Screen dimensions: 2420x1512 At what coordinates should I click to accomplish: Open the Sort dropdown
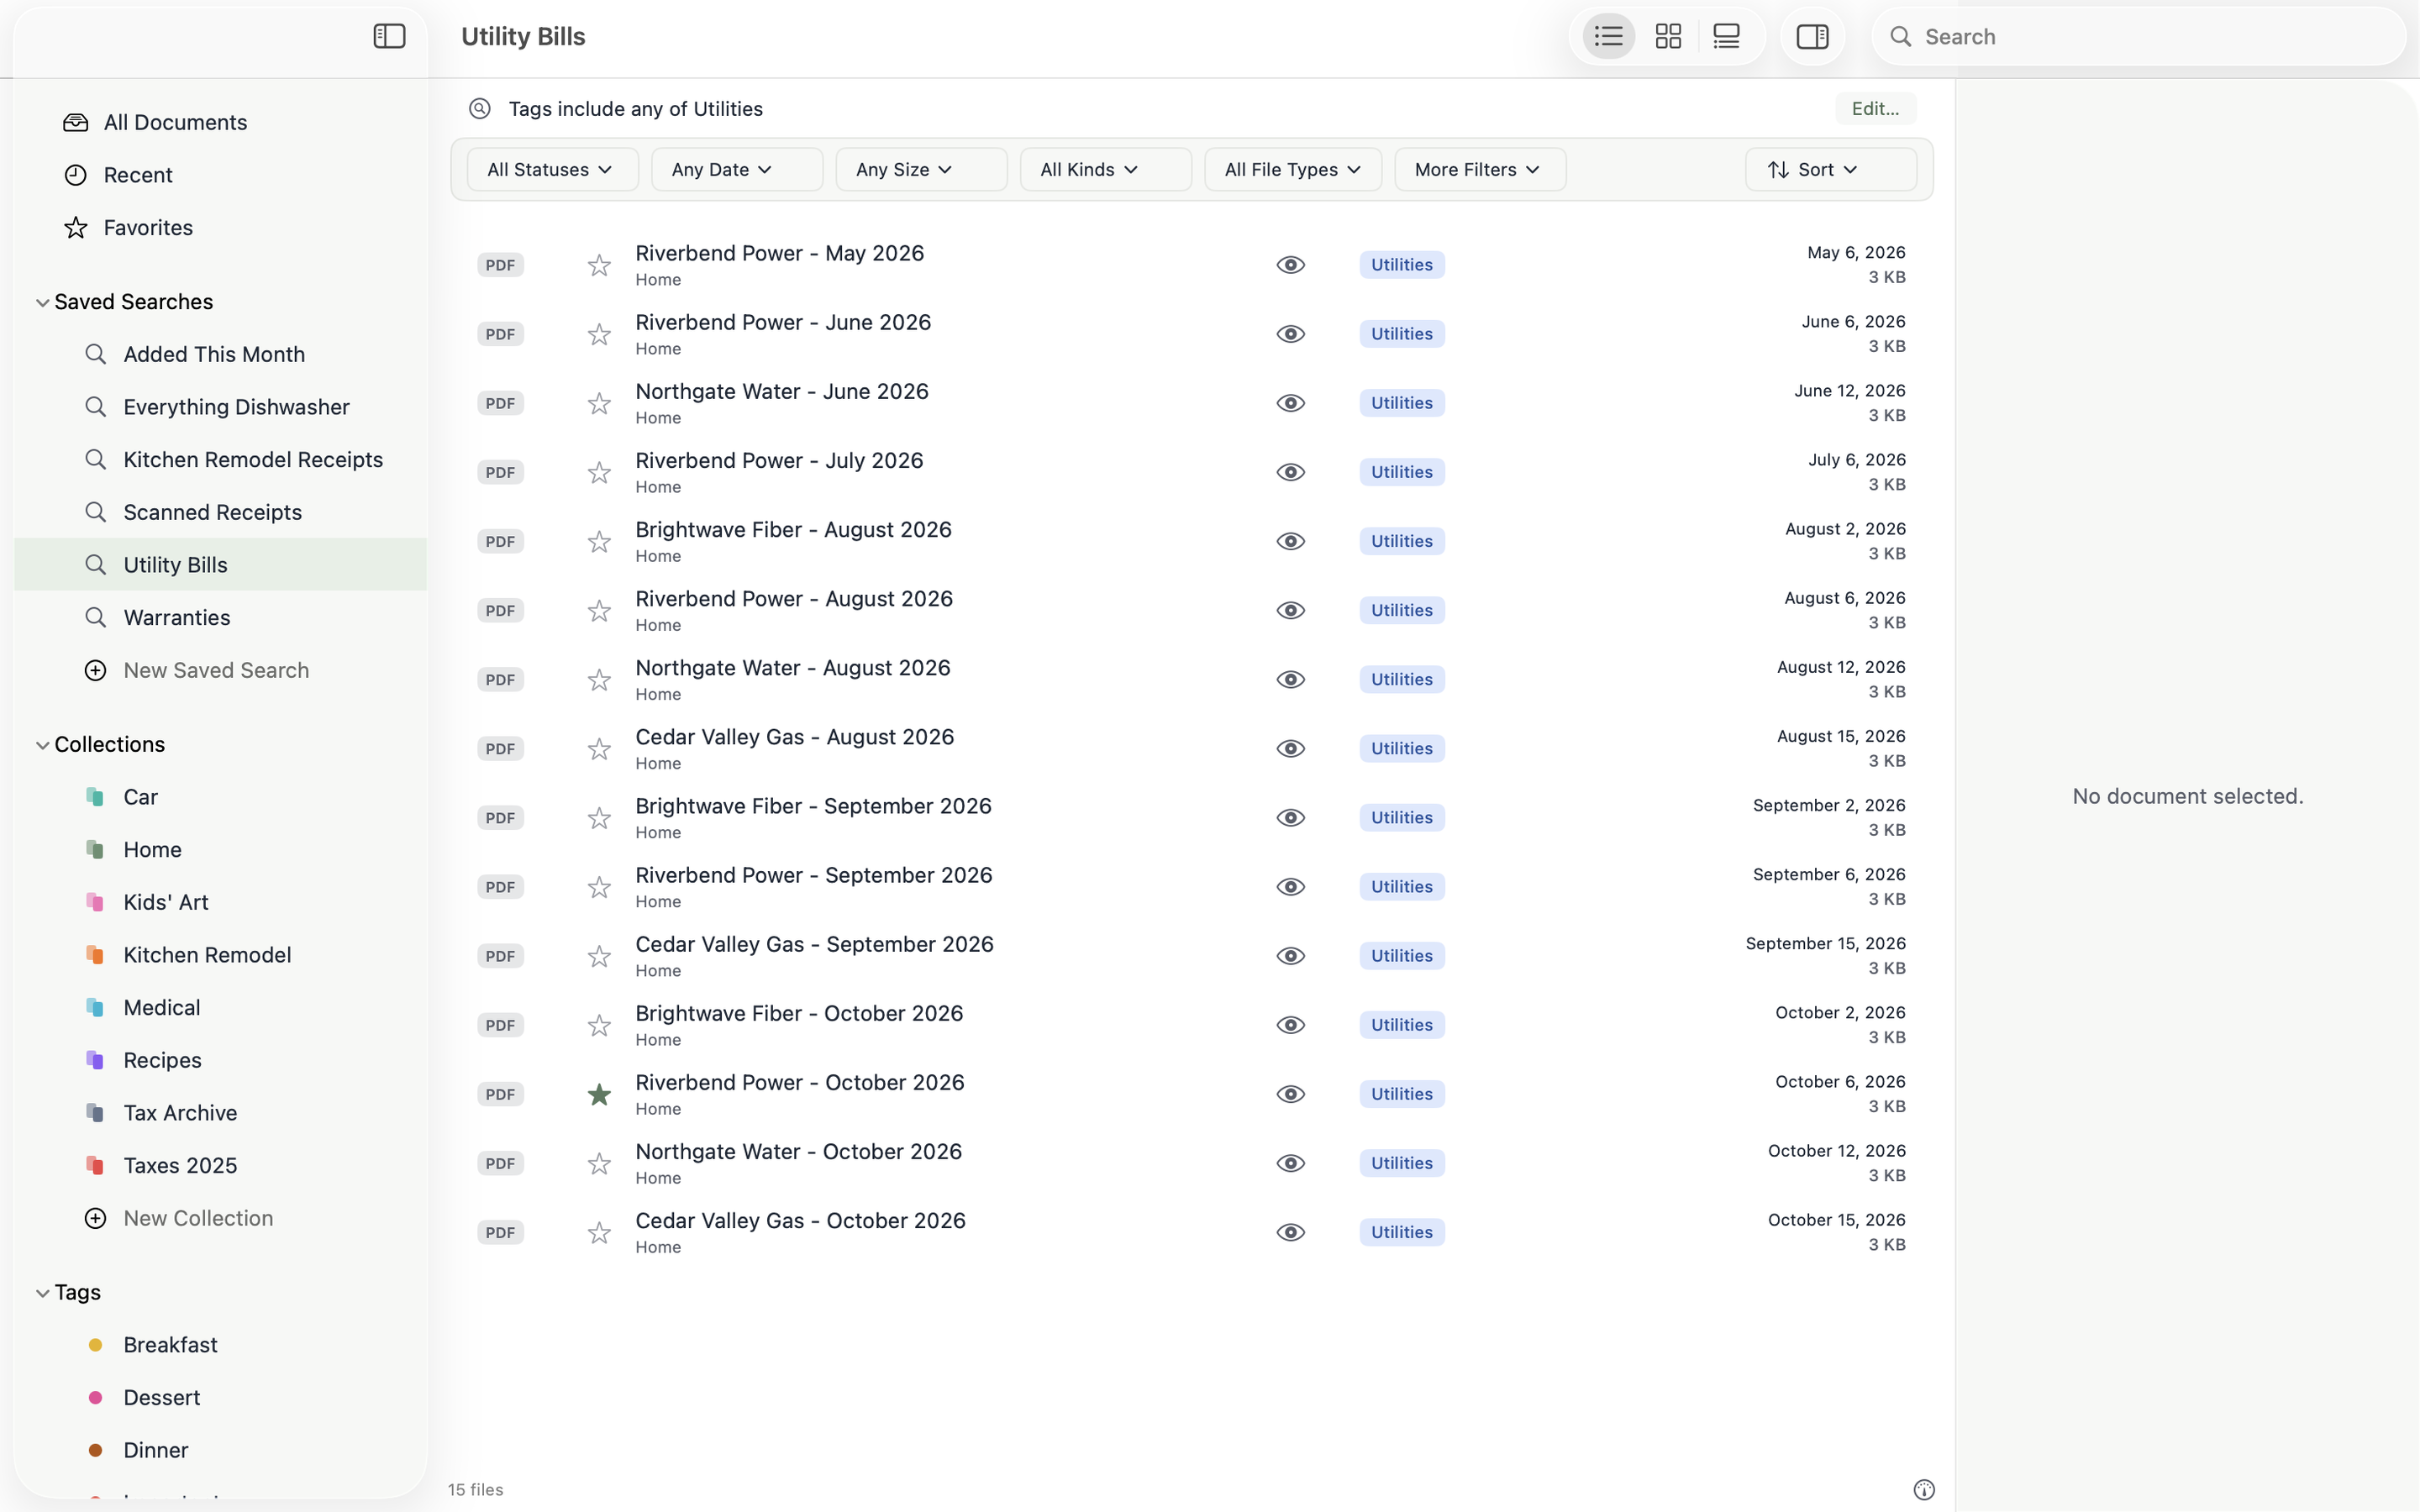(1830, 170)
